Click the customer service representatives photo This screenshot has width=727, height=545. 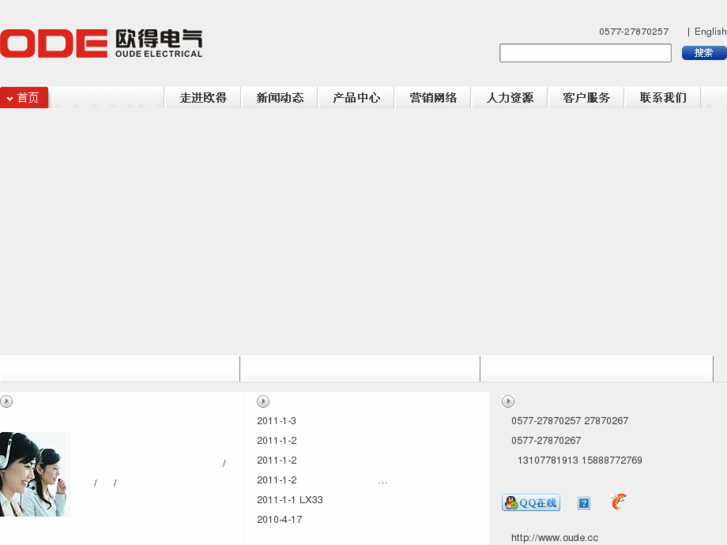point(35,474)
